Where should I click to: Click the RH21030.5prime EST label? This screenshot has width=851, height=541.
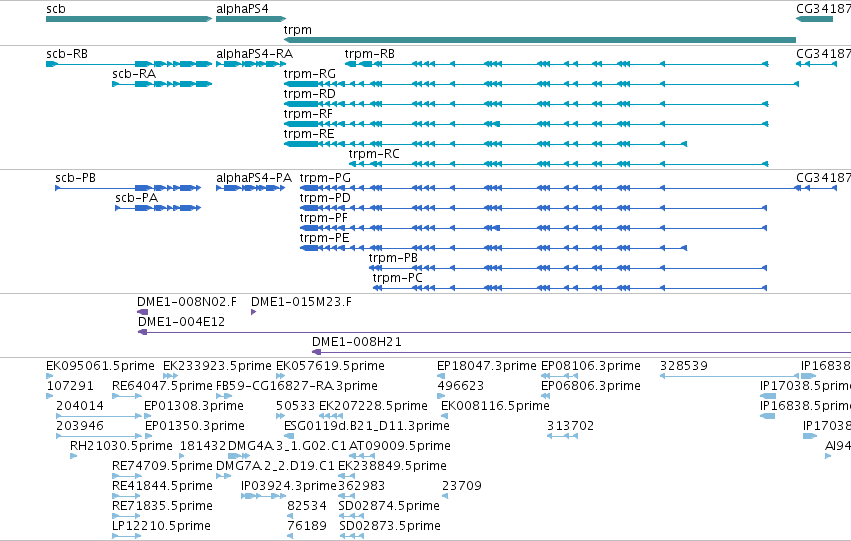point(121,447)
